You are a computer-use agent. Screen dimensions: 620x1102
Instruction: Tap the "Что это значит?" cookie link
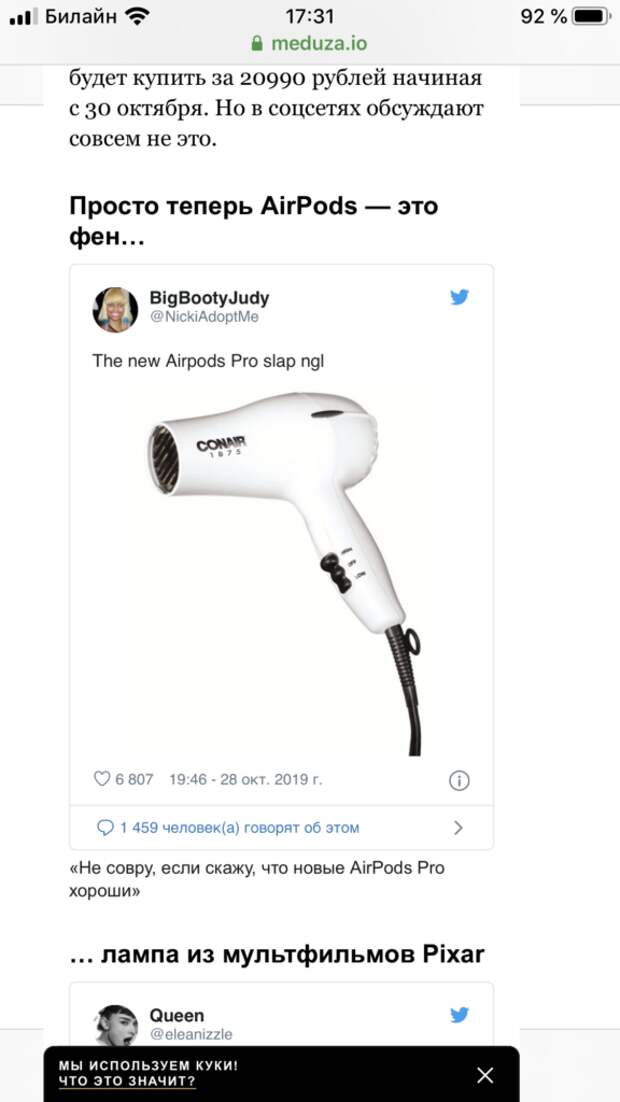[x=127, y=1081]
